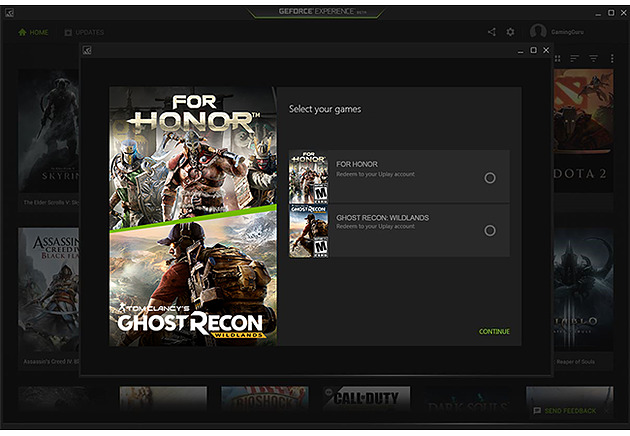This screenshot has width=630, height=436.
Task: Click the 'Select your games' heading
Action: 325,109
